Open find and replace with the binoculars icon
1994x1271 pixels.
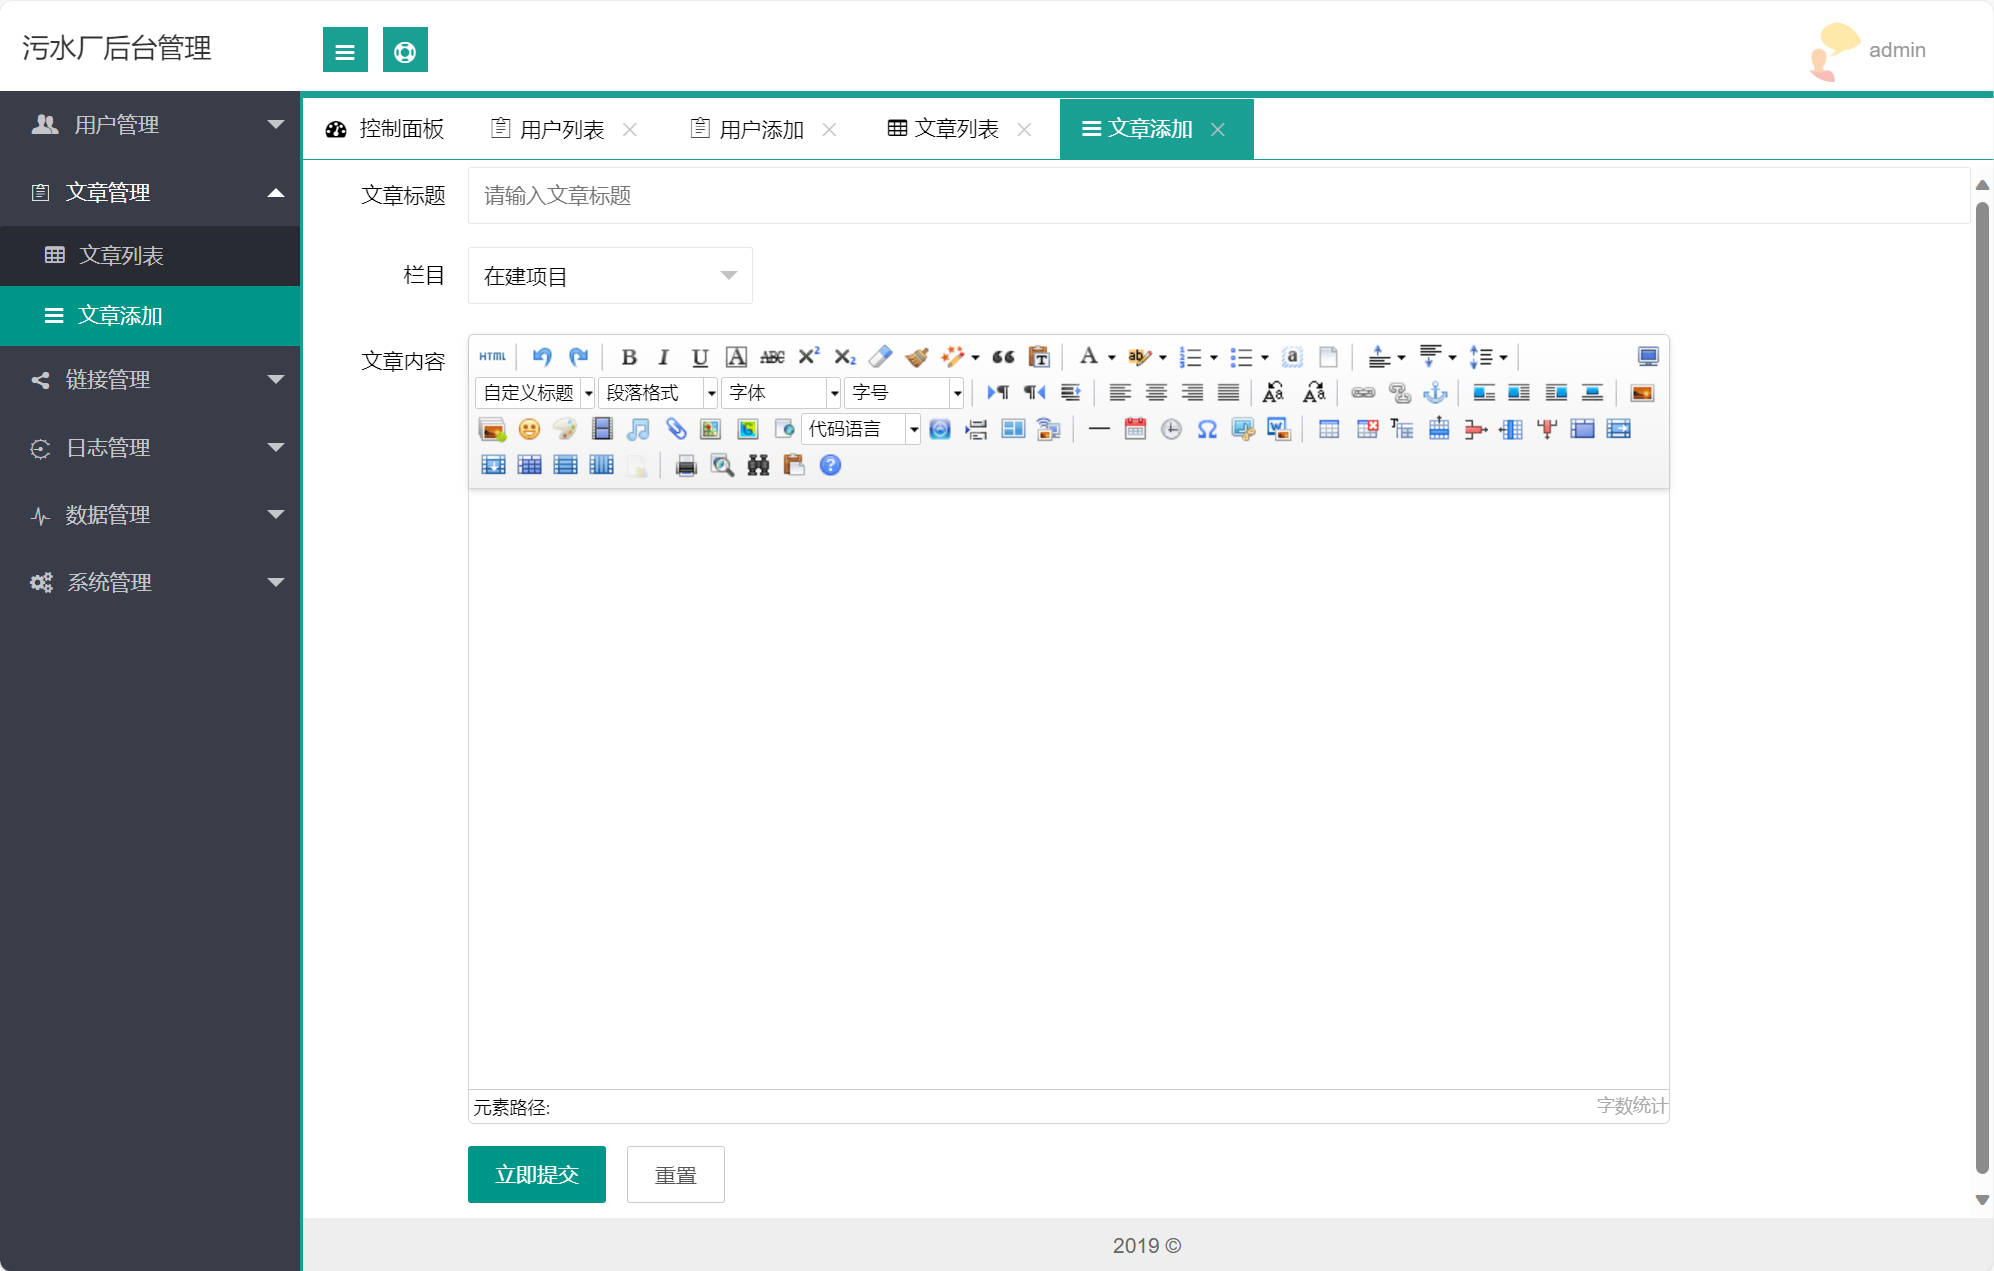pyautogui.click(x=758, y=466)
